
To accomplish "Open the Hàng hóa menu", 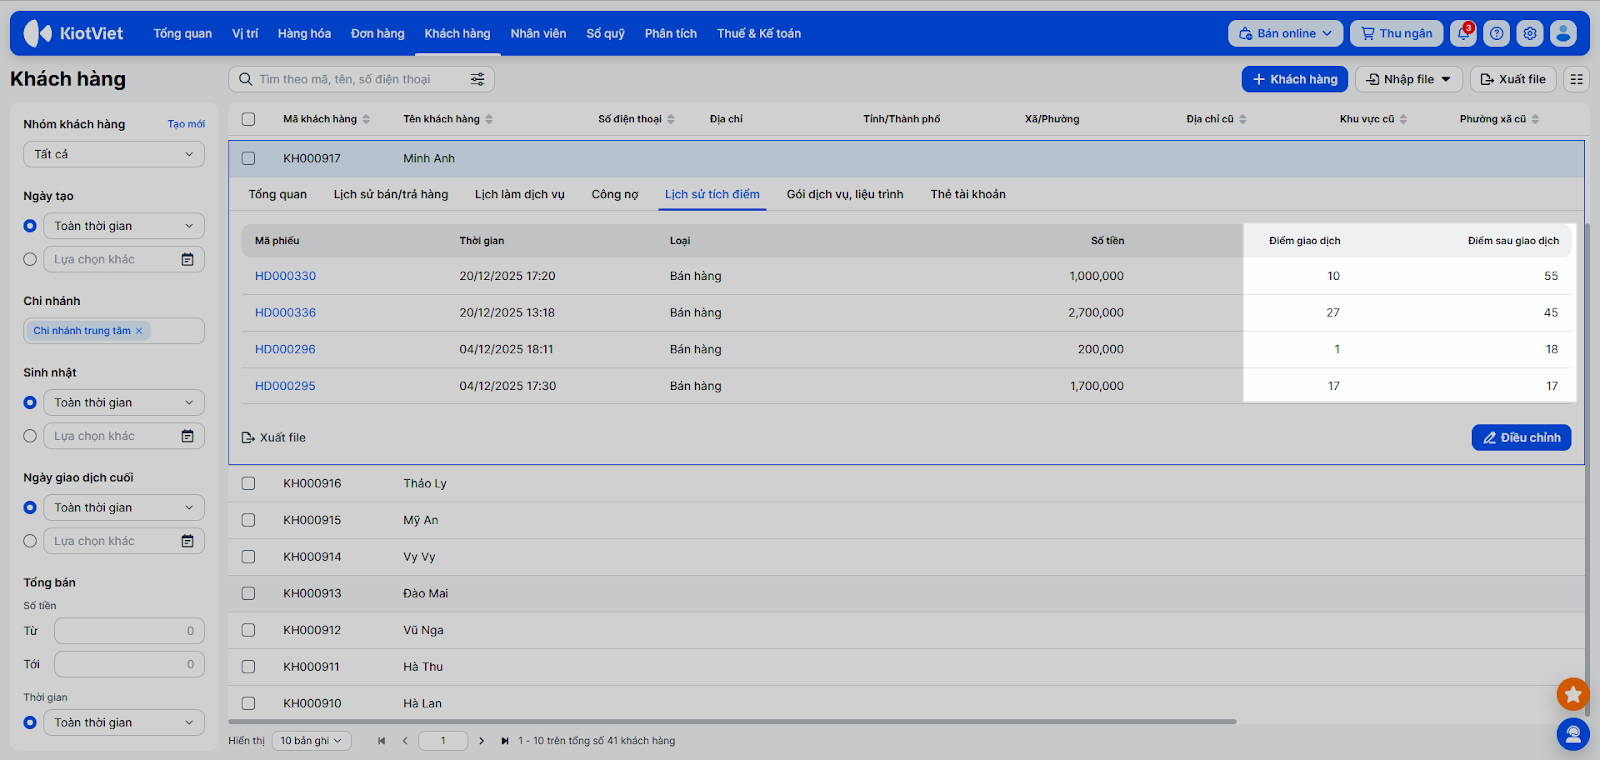I will point(304,34).
